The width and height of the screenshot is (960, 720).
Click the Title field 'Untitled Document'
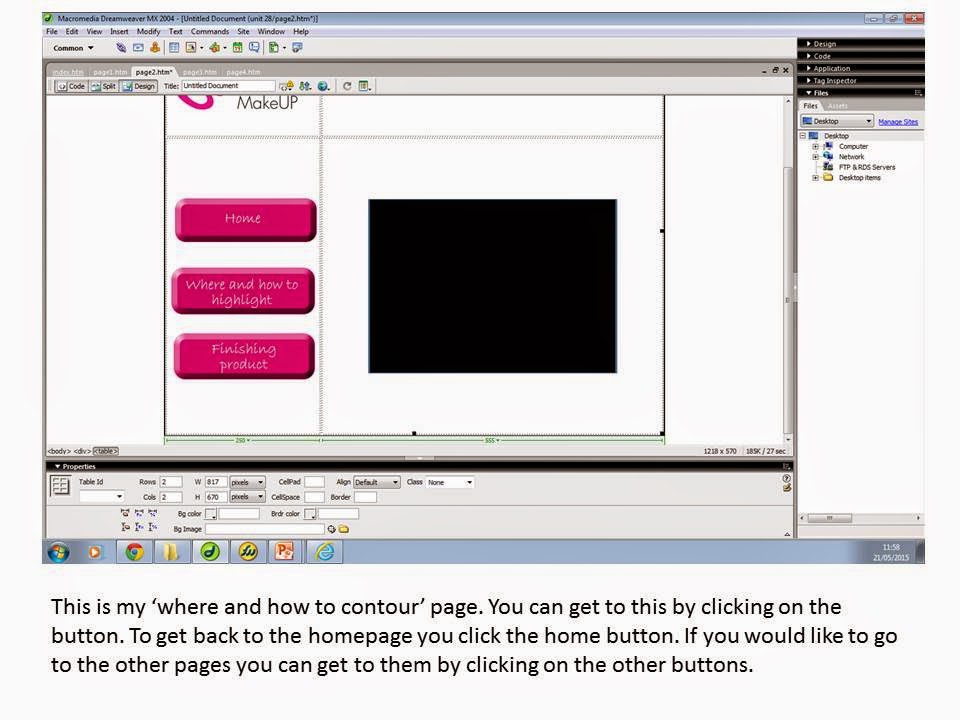[x=228, y=86]
